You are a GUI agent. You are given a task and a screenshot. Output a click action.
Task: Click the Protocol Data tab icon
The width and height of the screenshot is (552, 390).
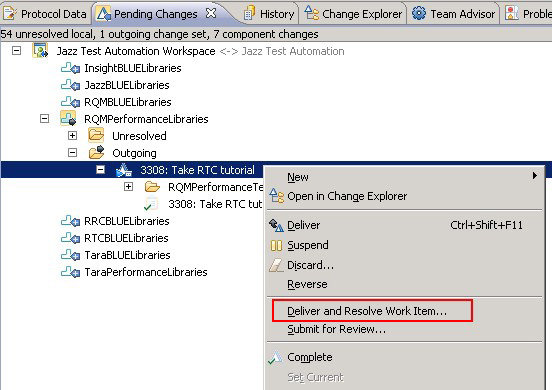click(x=10, y=14)
